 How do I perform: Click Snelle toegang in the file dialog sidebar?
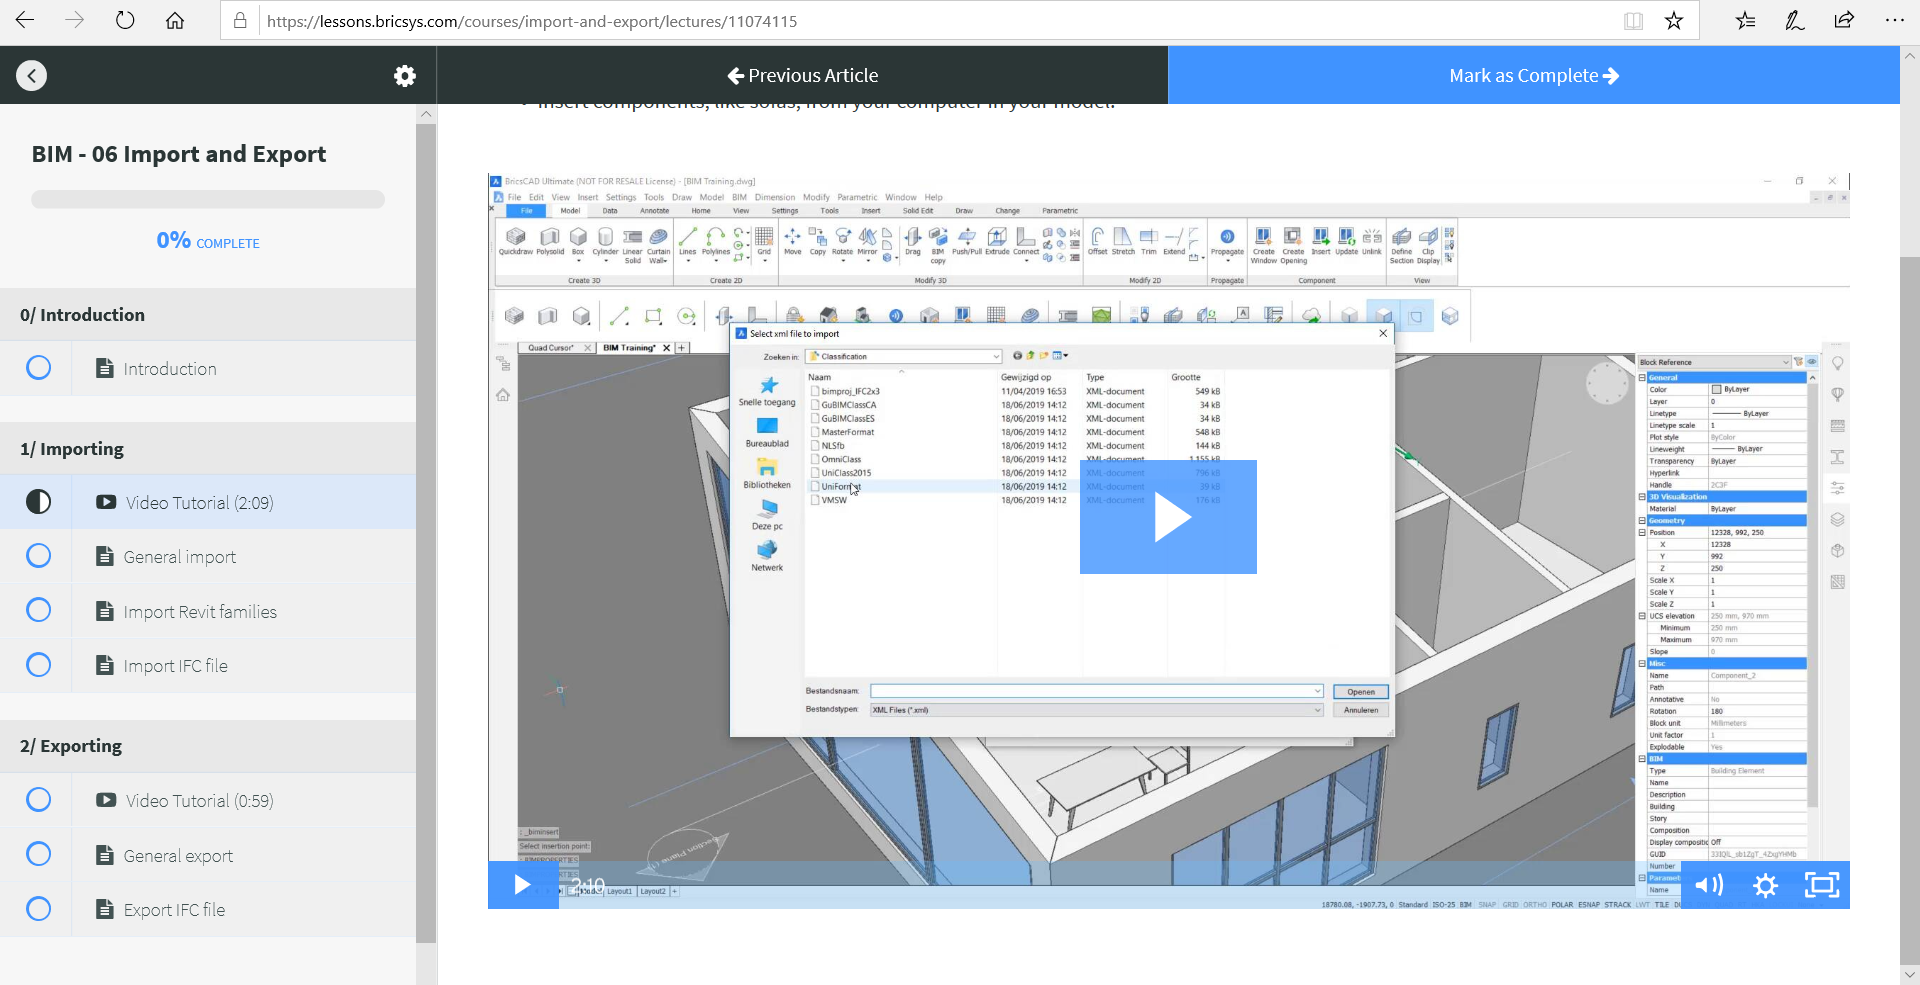pos(767,391)
